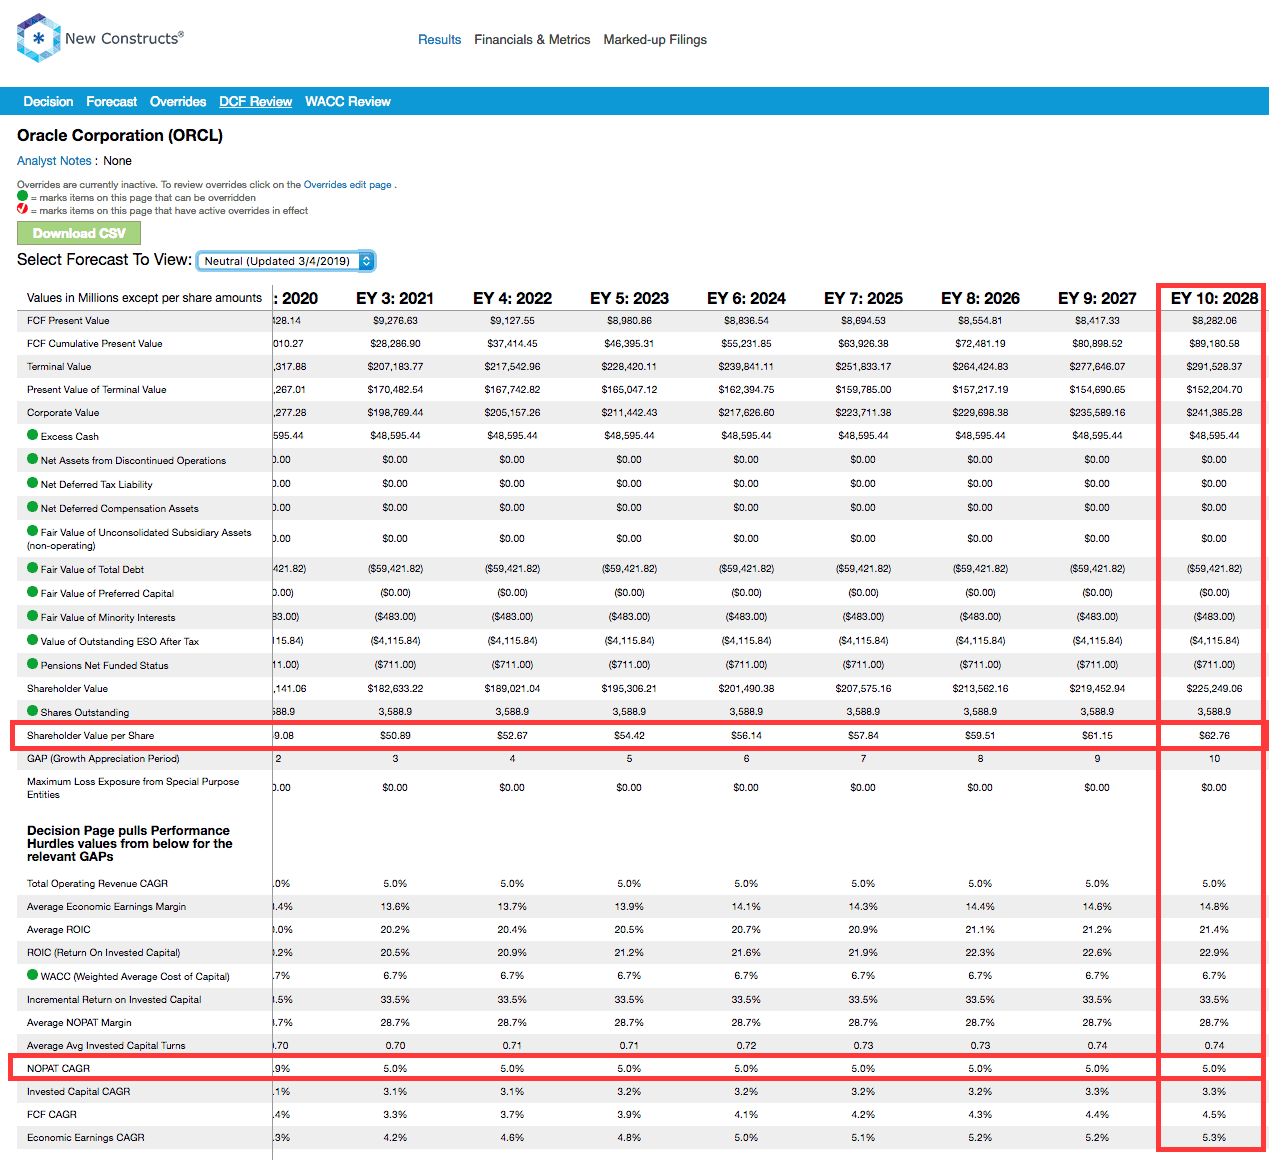Click the EY 5: 2023 column header
This screenshot has width=1269, height=1160.
(x=629, y=298)
